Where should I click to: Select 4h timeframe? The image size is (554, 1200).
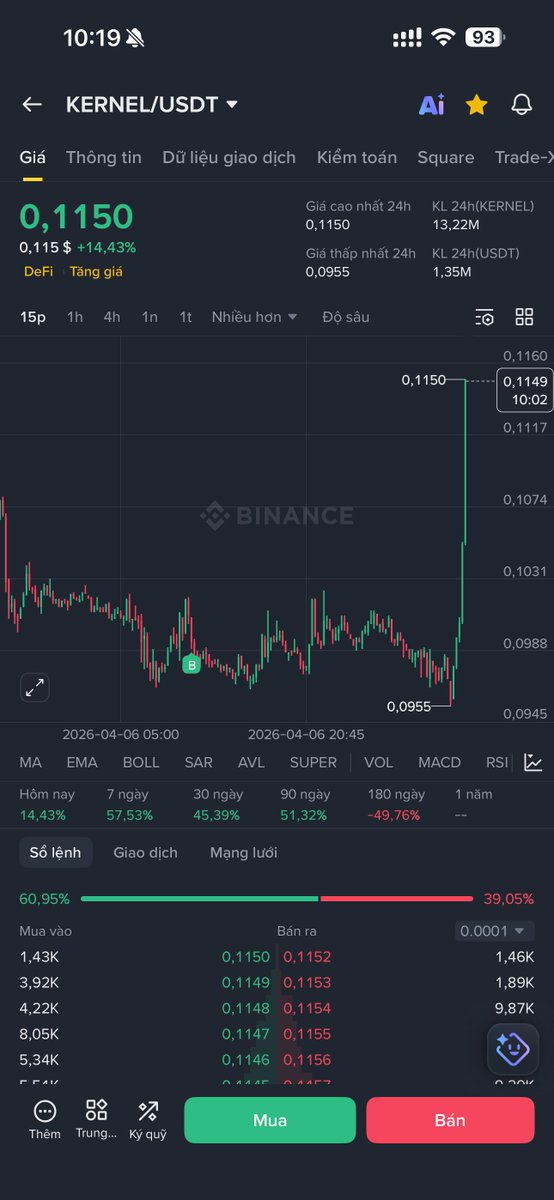click(x=112, y=317)
